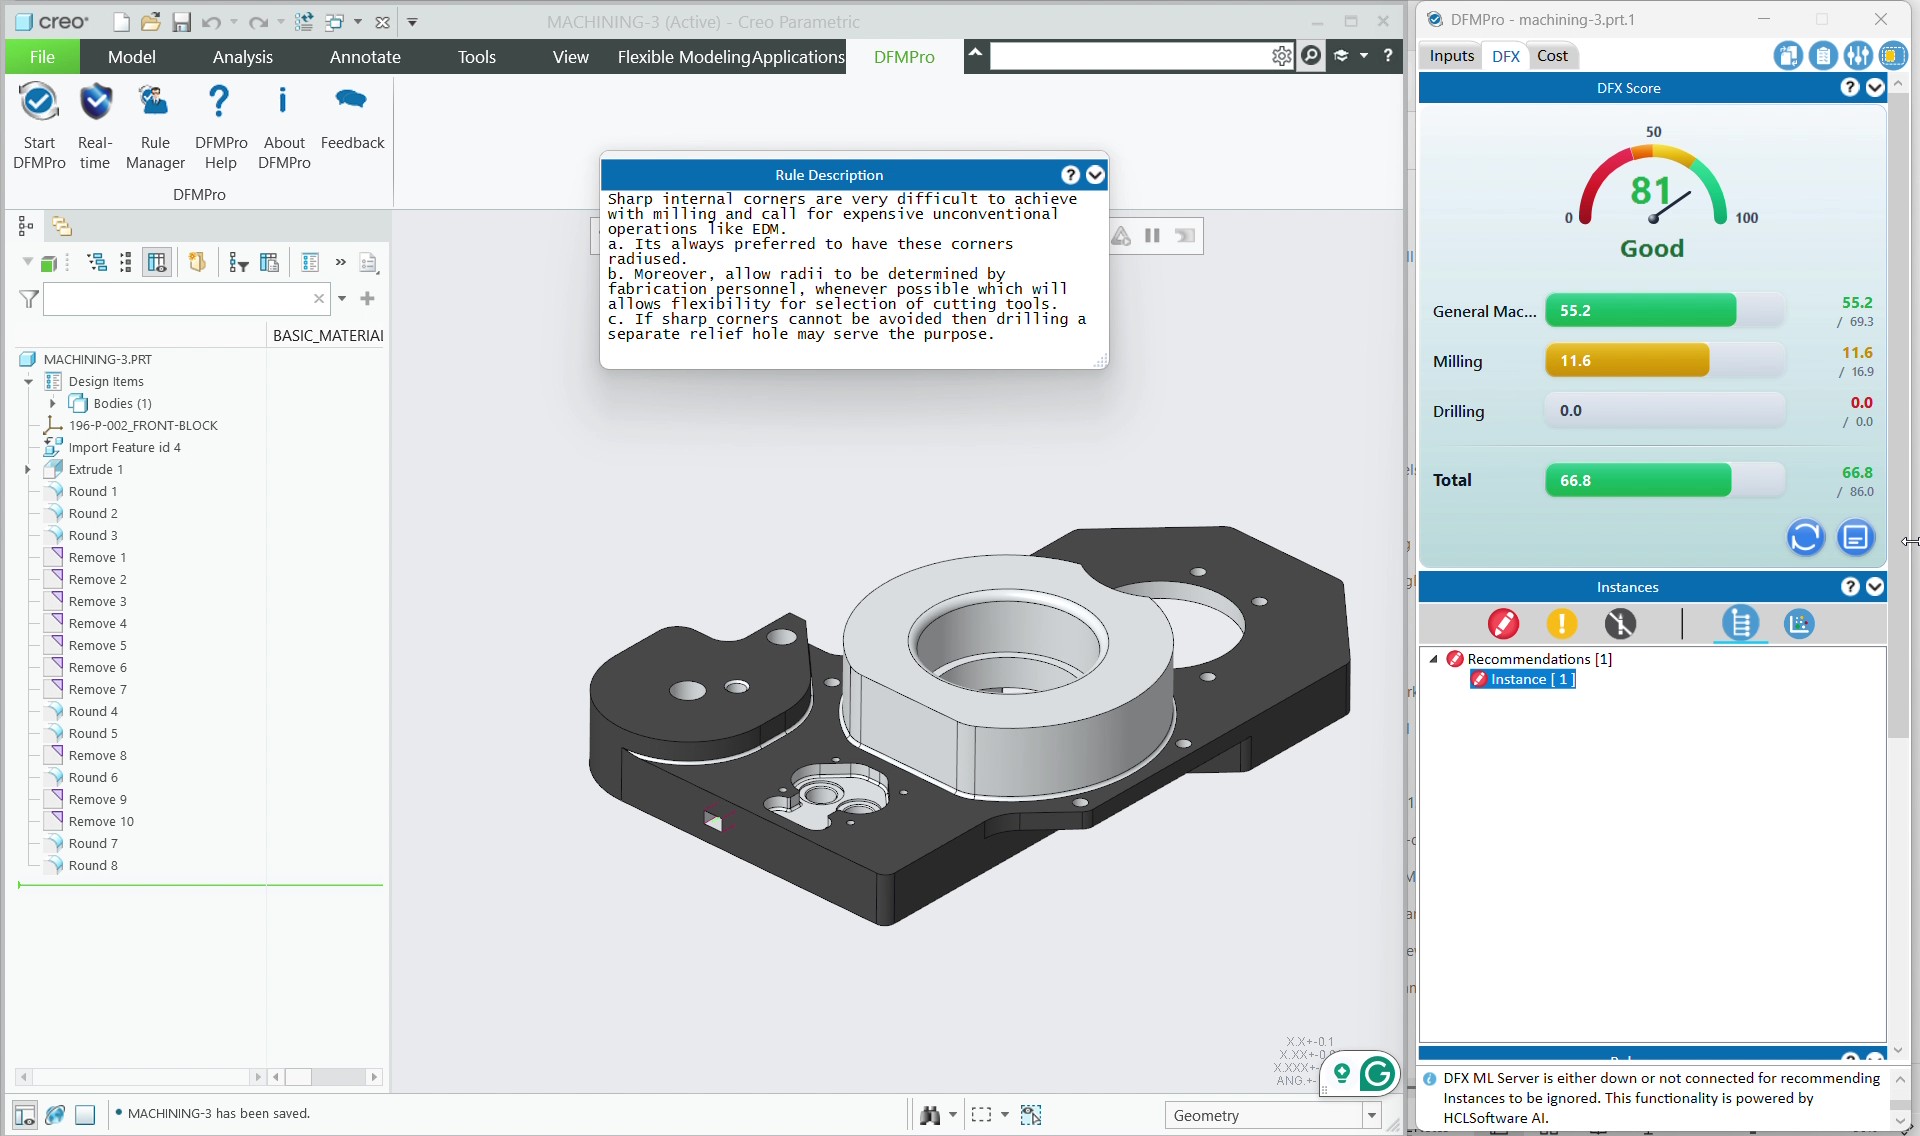Click the report button in DFX Score panel
This screenshot has height=1136, width=1920.
point(1856,538)
